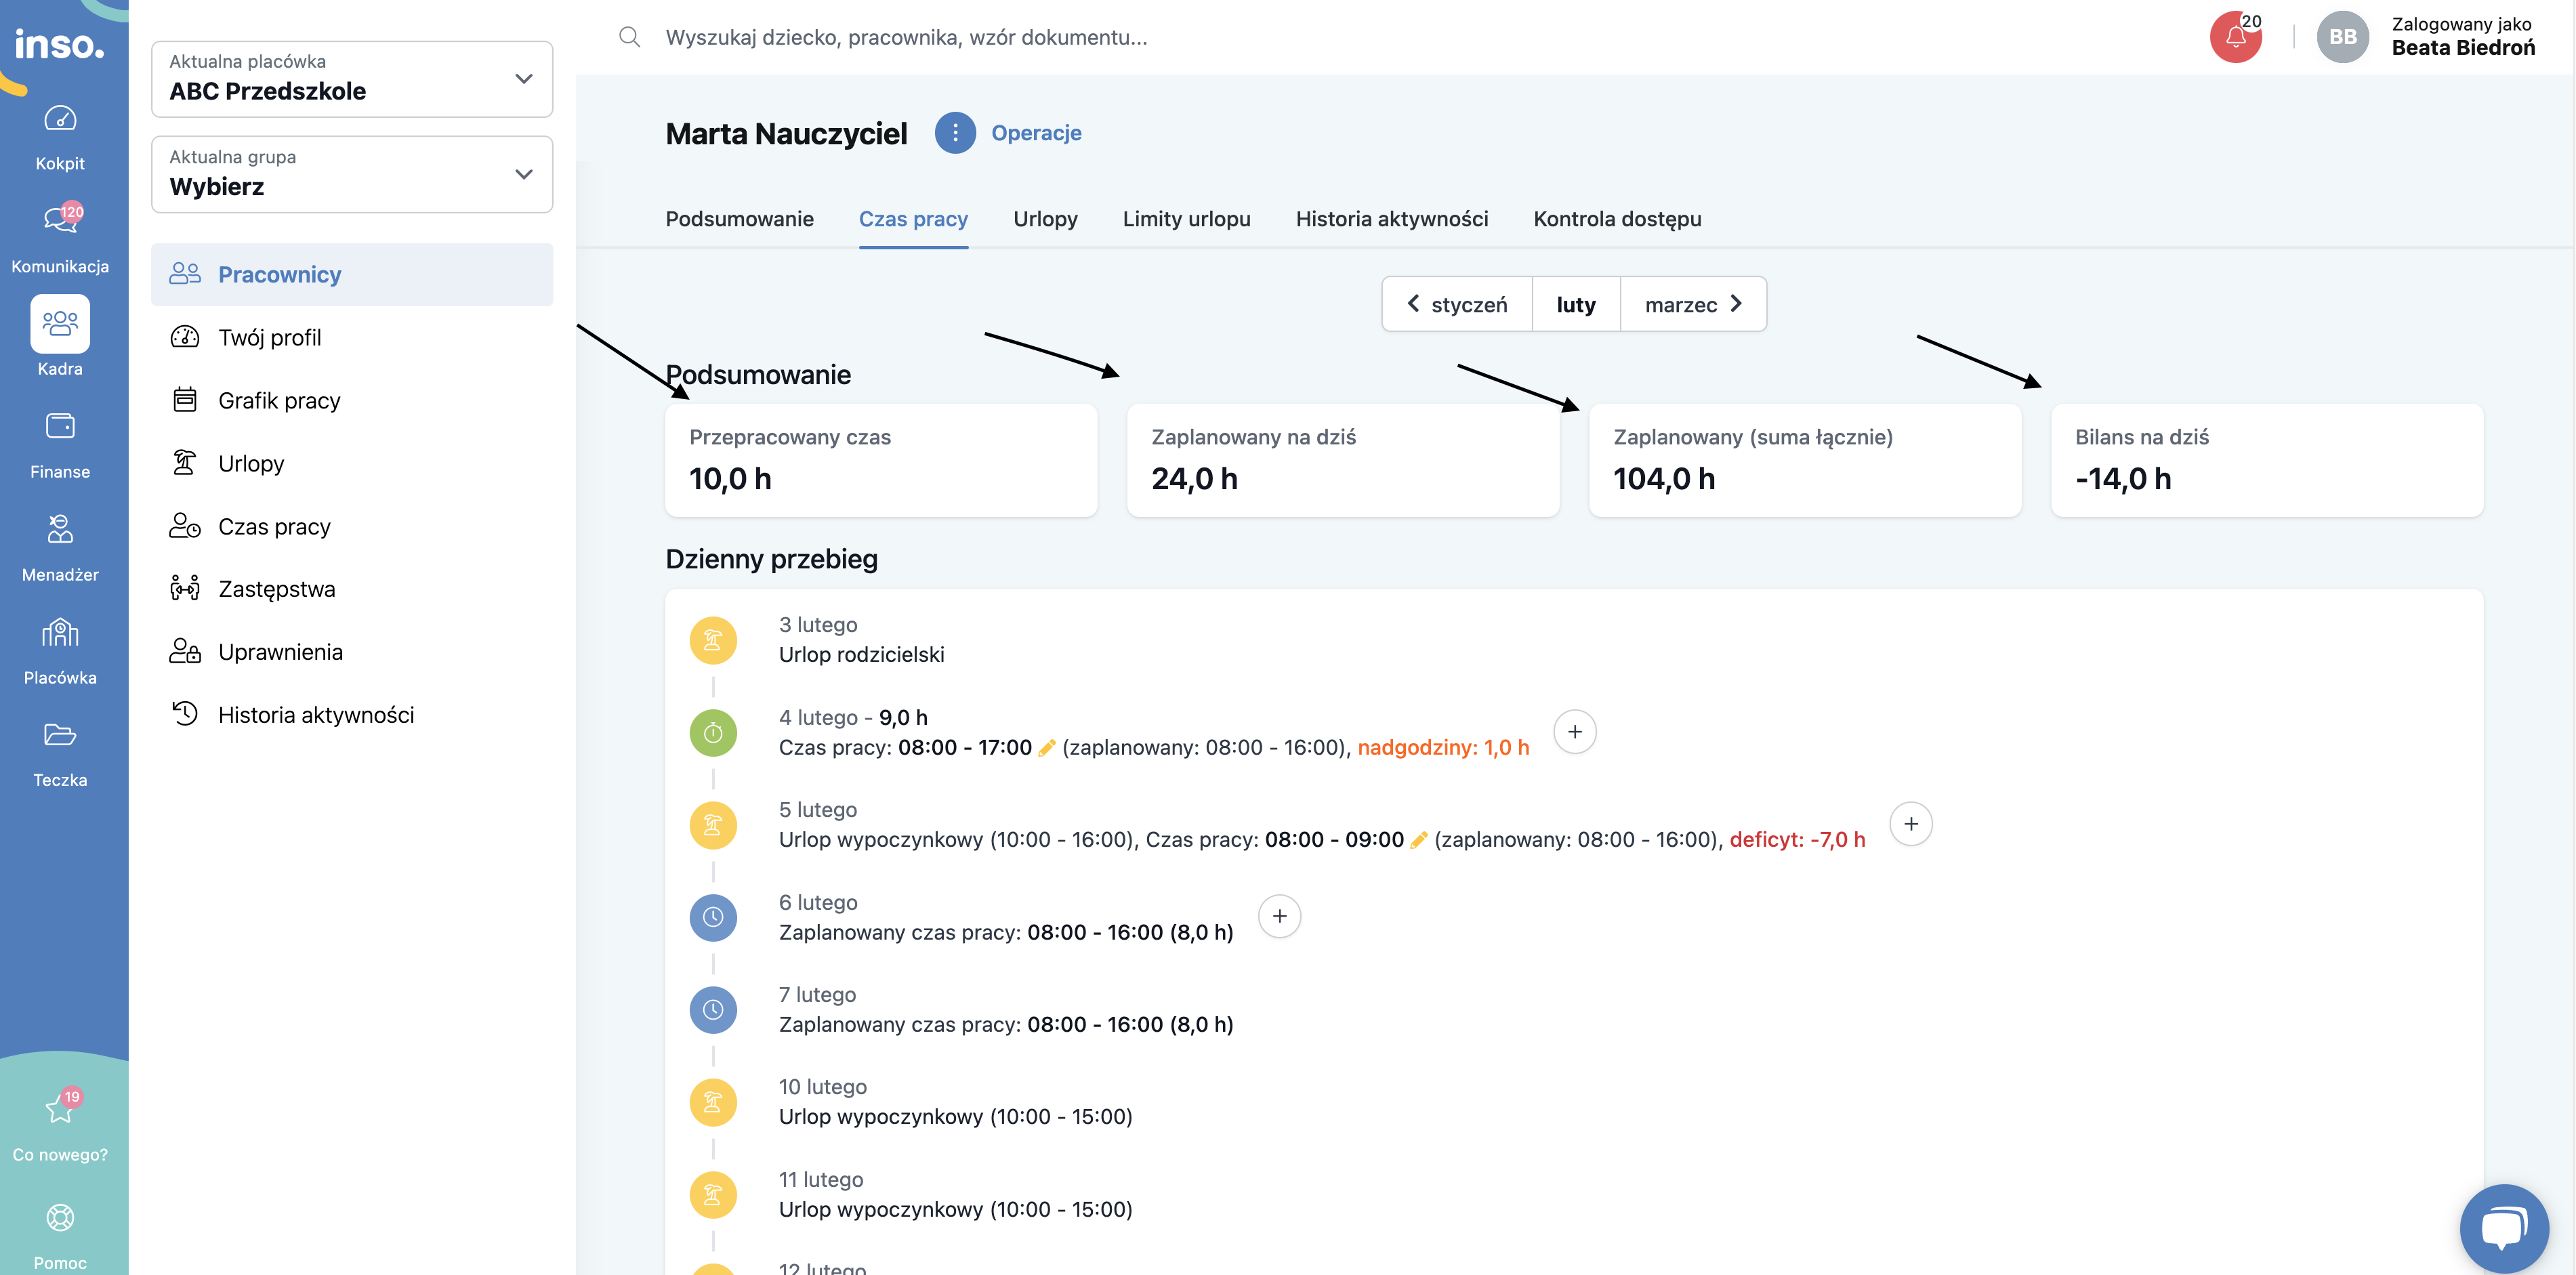Switch to the Kontrola dostępu tab

pyautogui.click(x=1617, y=219)
